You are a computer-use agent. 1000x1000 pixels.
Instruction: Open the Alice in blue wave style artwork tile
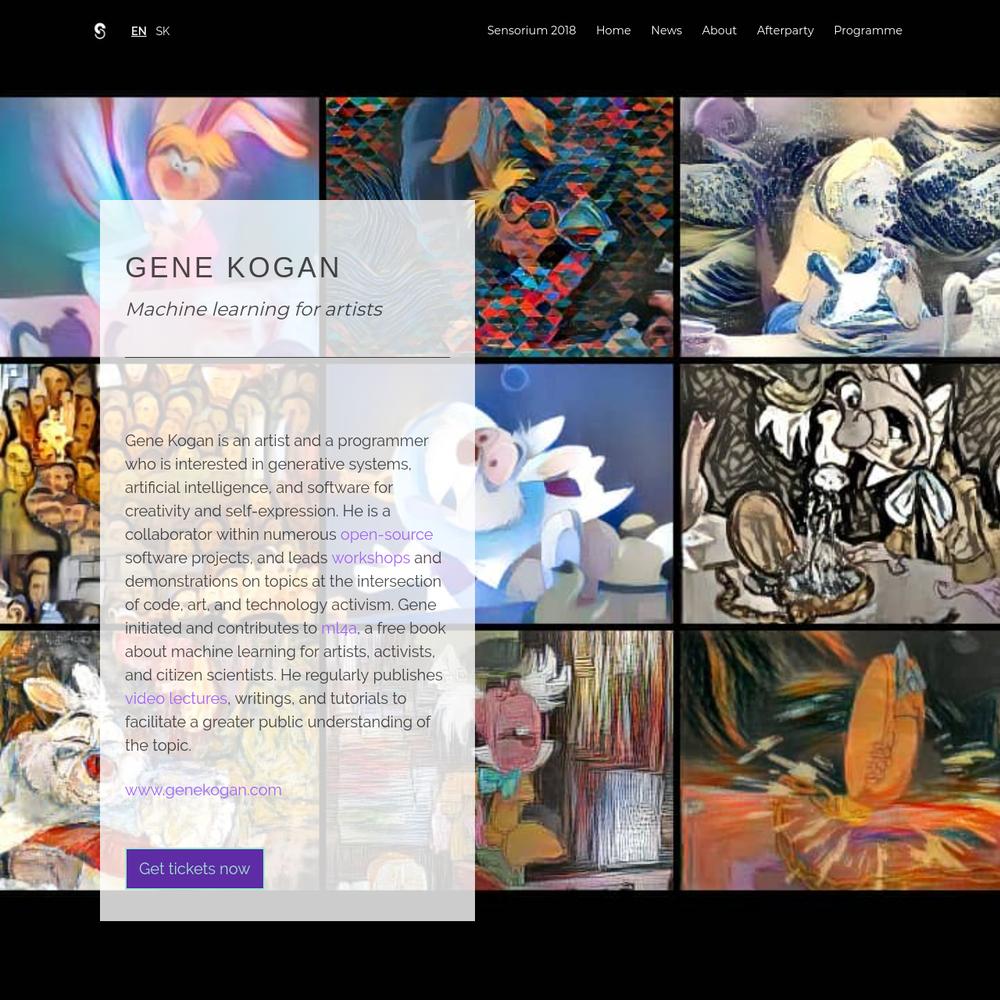(840, 226)
